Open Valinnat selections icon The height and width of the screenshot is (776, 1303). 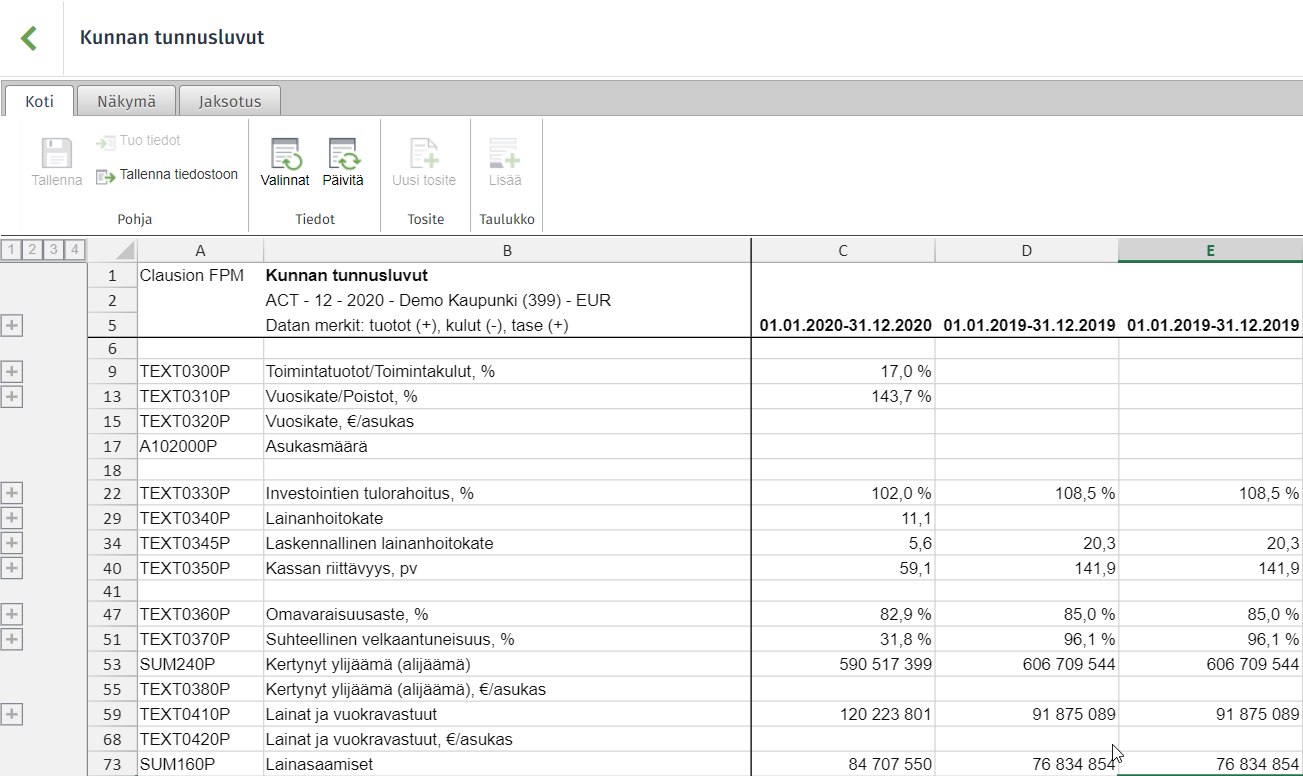click(x=286, y=154)
